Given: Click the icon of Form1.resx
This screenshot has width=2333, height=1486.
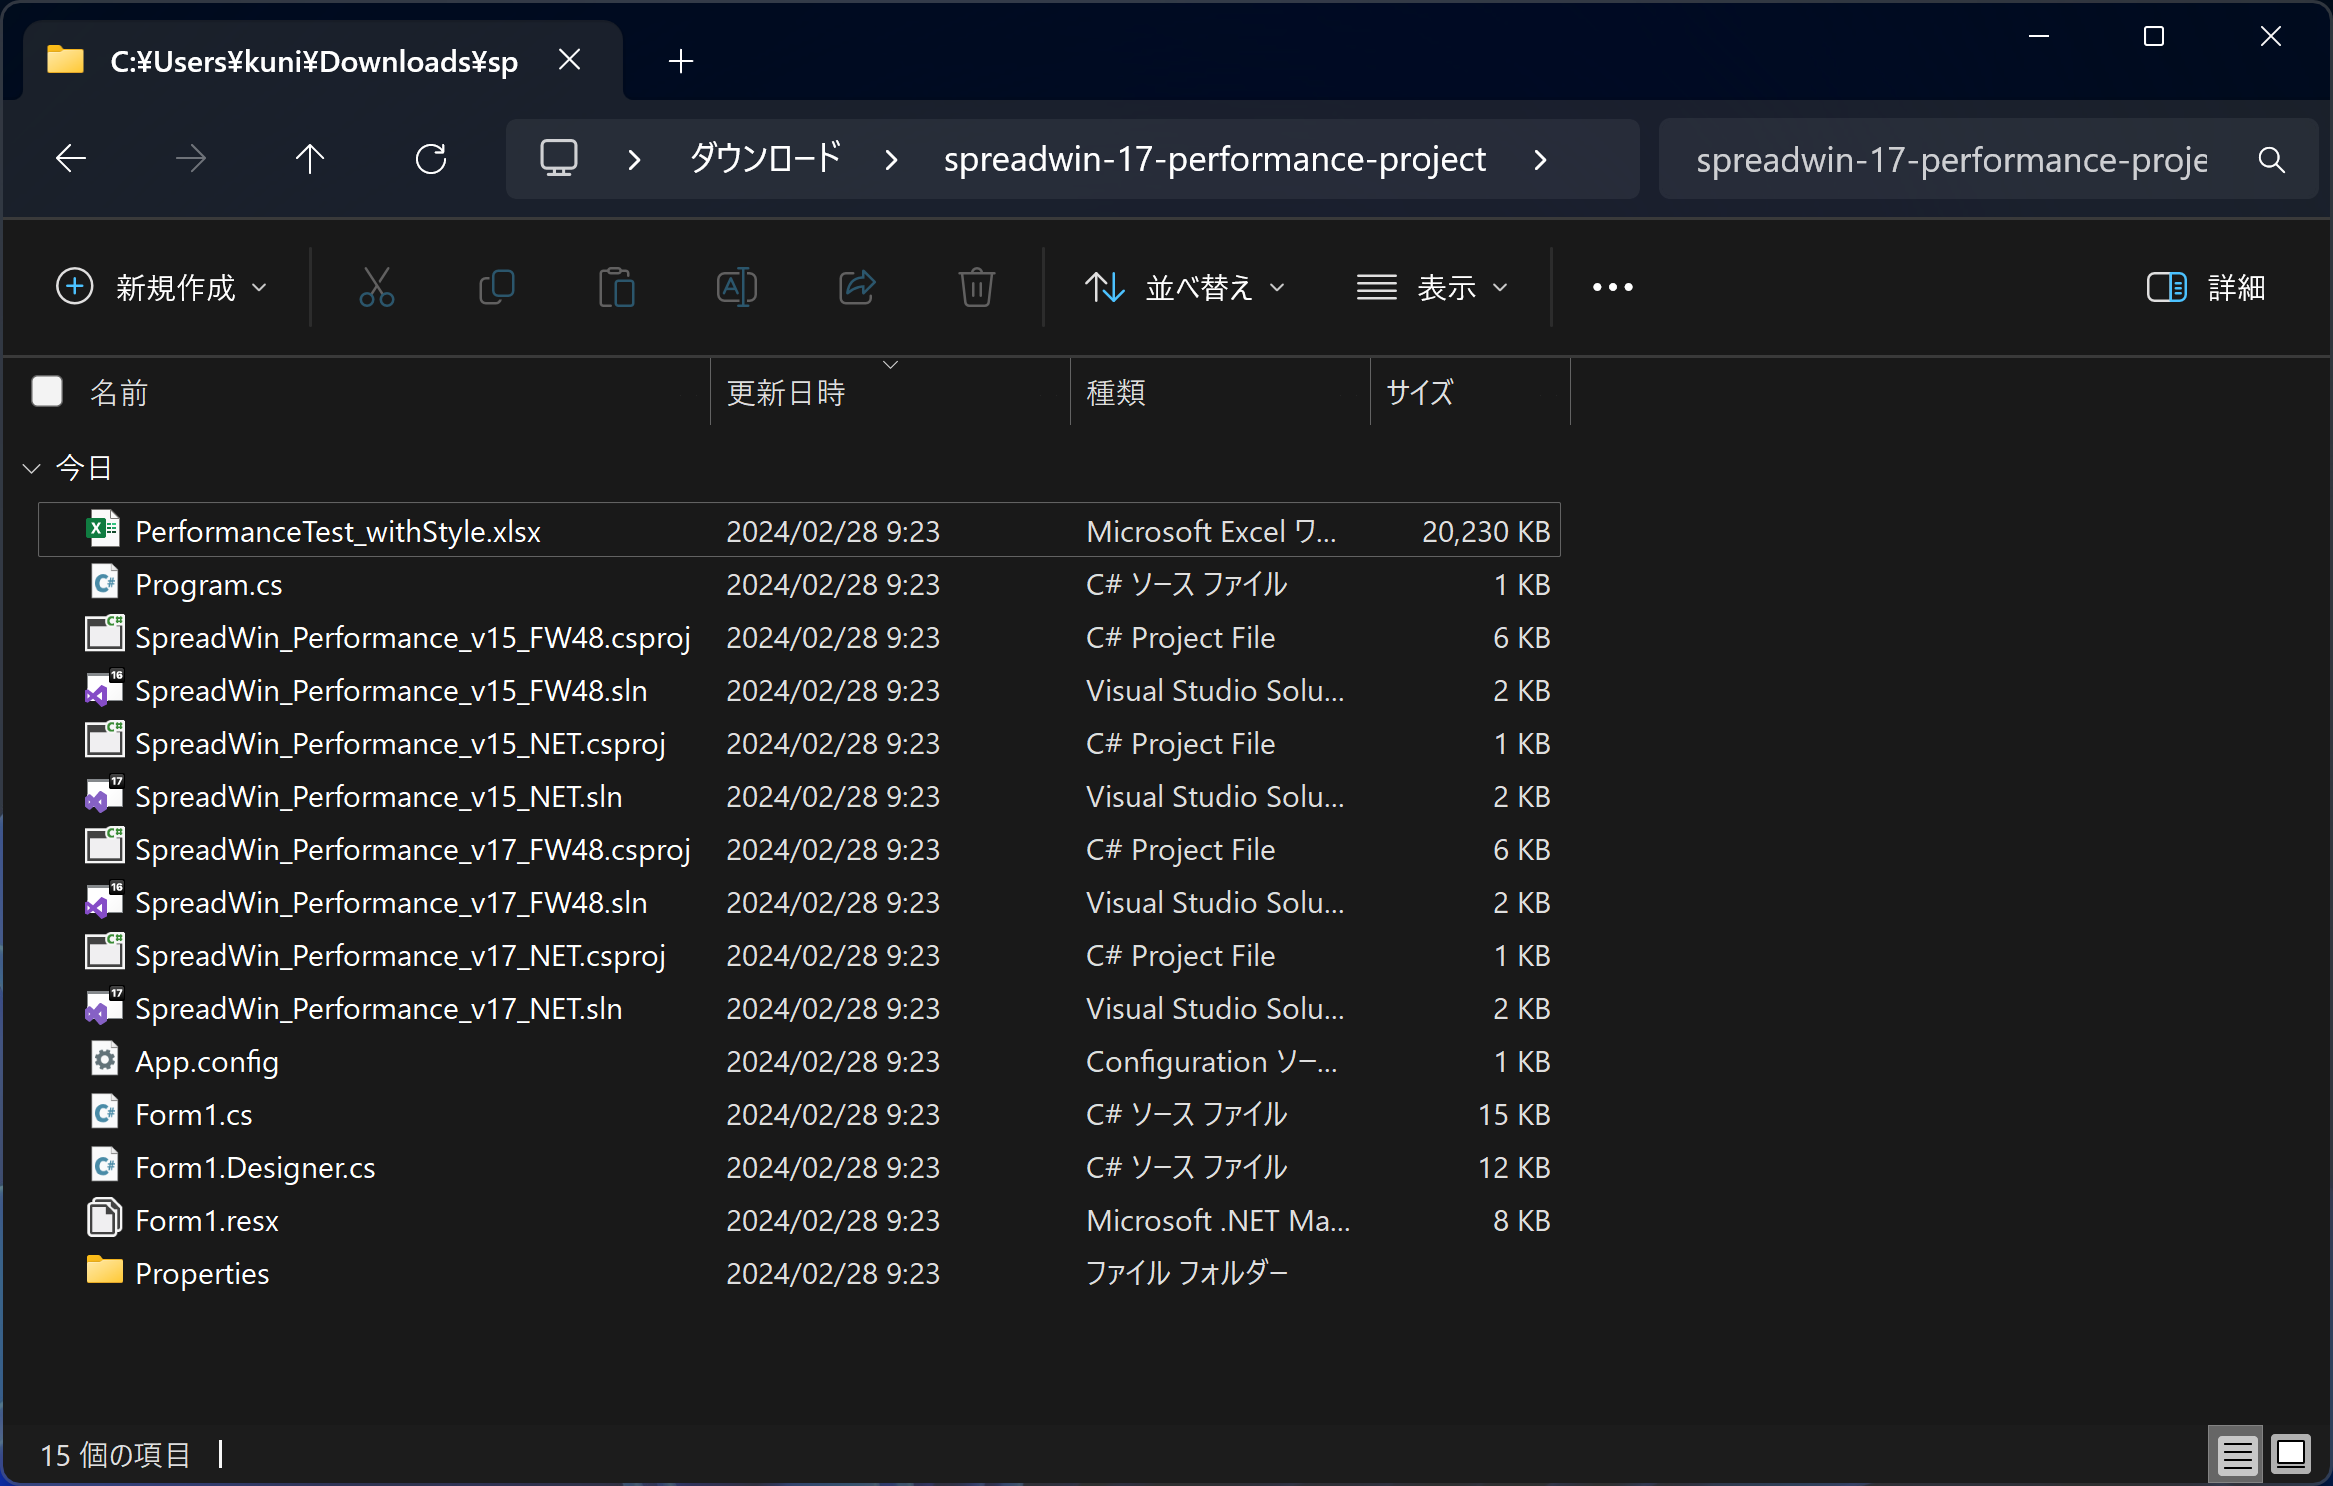Looking at the screenshot, I should click(x=104, y=1218).
